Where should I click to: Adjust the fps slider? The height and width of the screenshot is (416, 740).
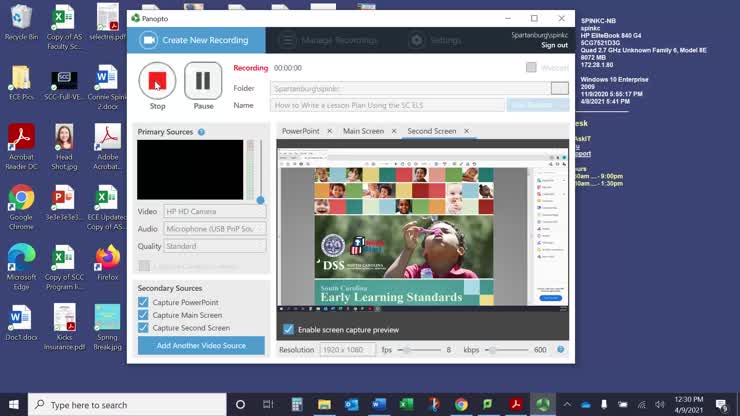(x=405, y=350)
